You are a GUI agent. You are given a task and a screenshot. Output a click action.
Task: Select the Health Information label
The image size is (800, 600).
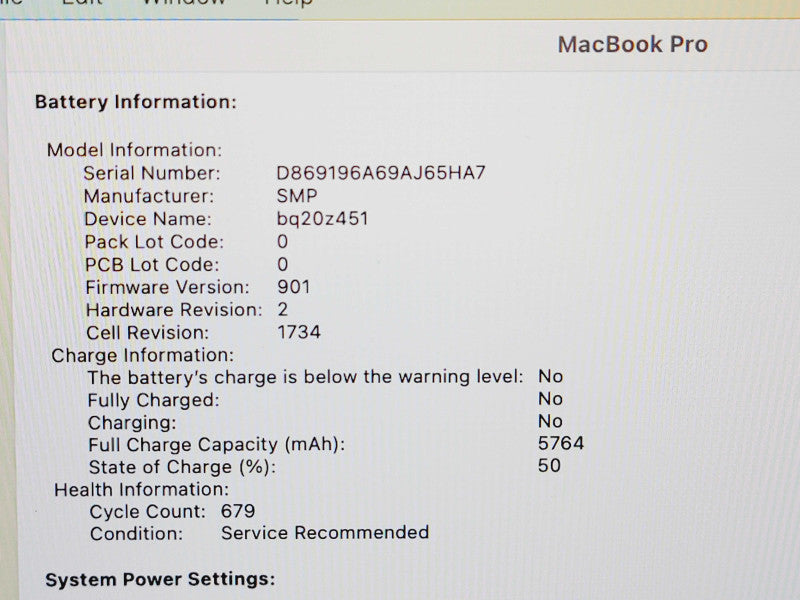(142, 490)
